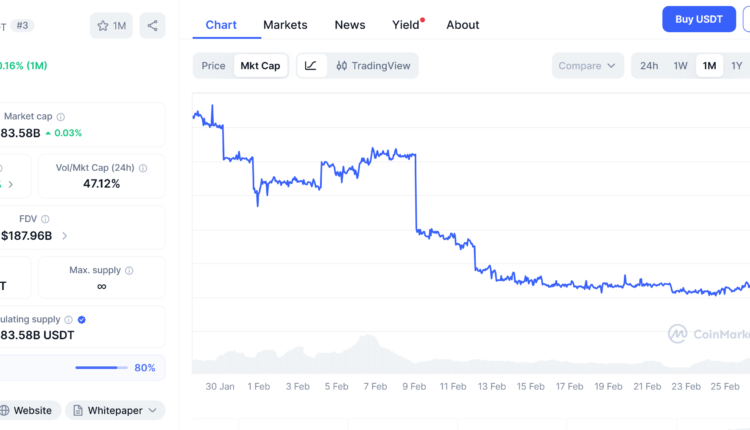Image resolution: width=750 pixels, height=430 pixels.
Task: Click the Max. supply info icon
Action: click(x=129, y=270)
